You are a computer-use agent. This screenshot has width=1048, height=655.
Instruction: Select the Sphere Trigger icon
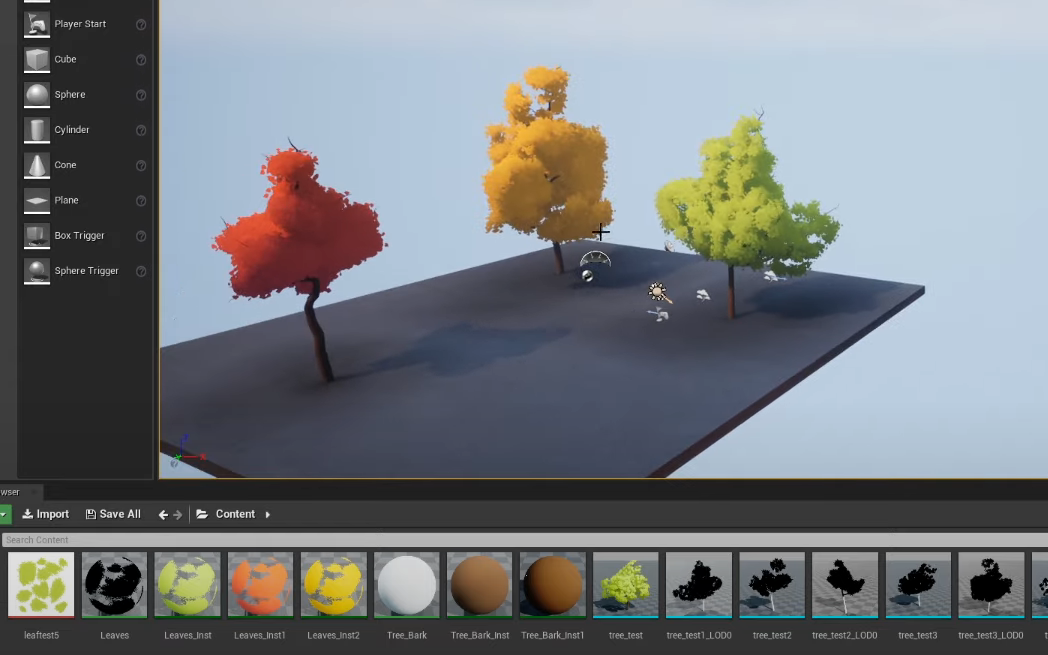[x=37, y=270]
